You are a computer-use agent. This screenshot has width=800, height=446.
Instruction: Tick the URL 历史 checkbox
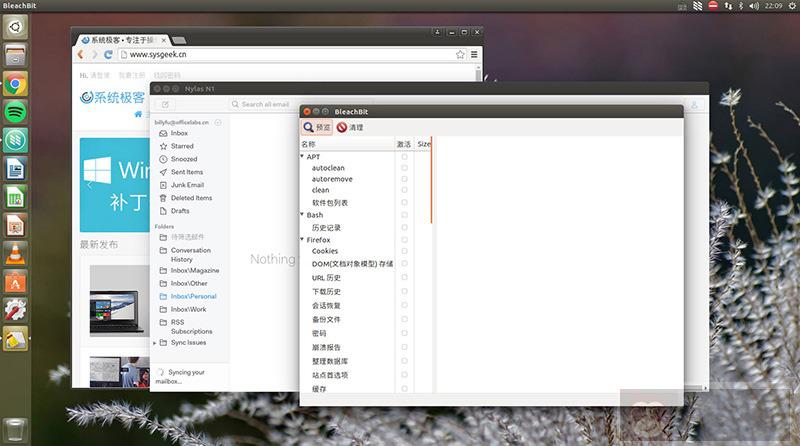coord(404,278)
